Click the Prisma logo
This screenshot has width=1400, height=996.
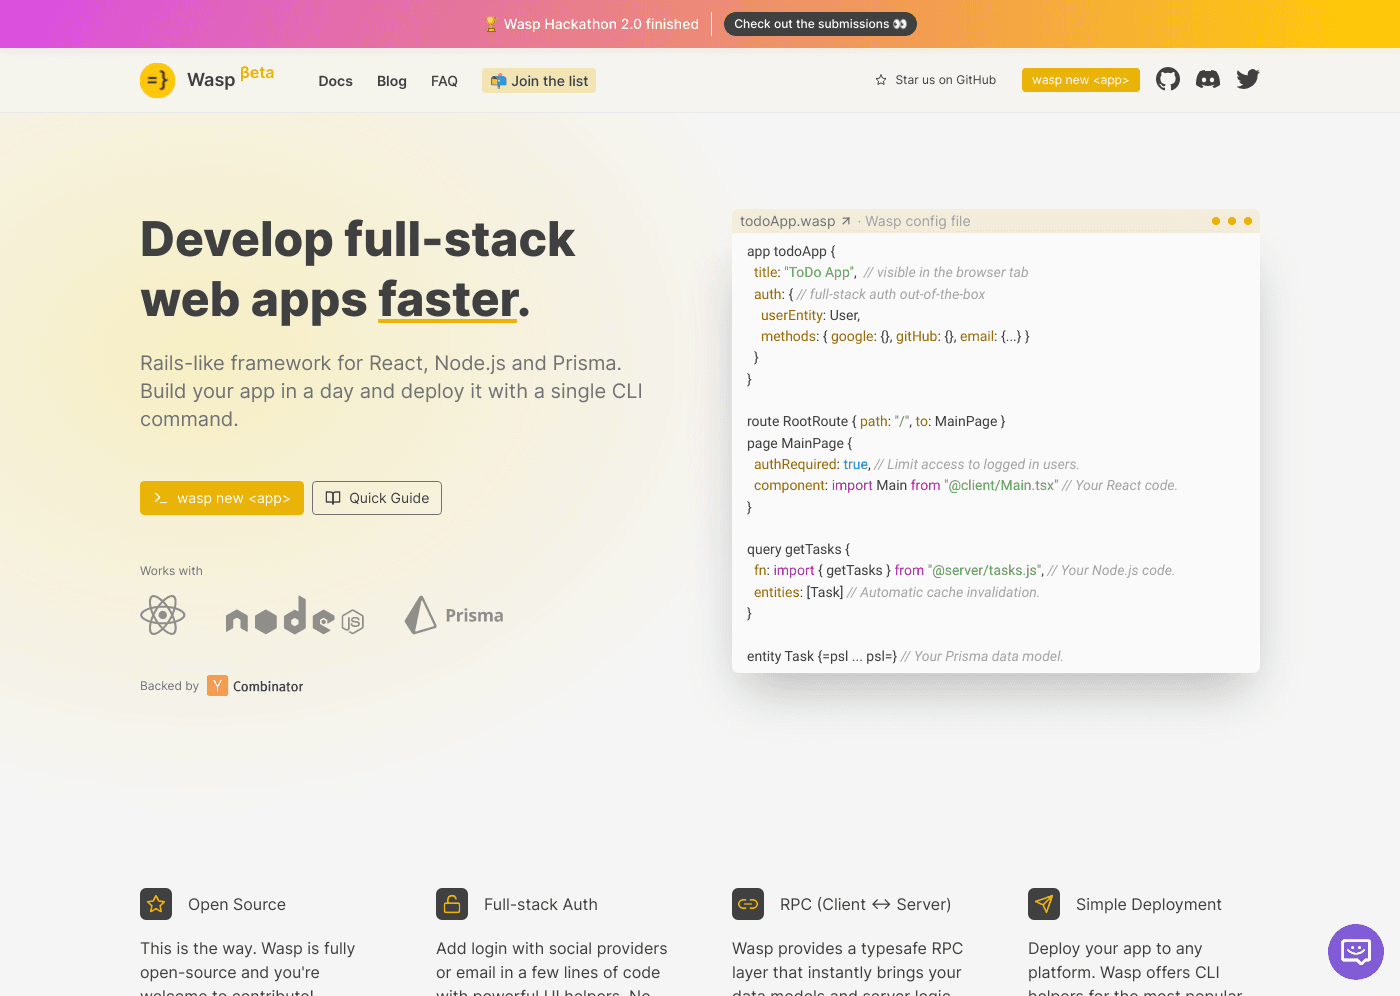(x=454, y=615)
